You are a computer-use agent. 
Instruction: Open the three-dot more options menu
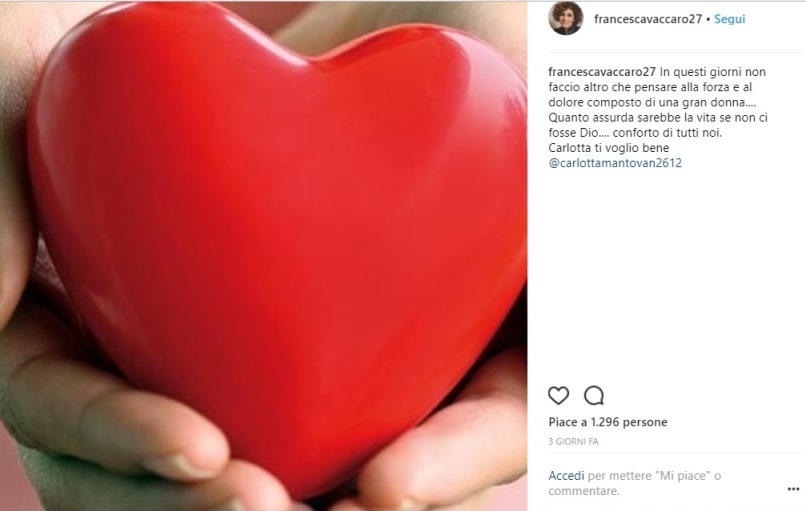pos(793,489)
